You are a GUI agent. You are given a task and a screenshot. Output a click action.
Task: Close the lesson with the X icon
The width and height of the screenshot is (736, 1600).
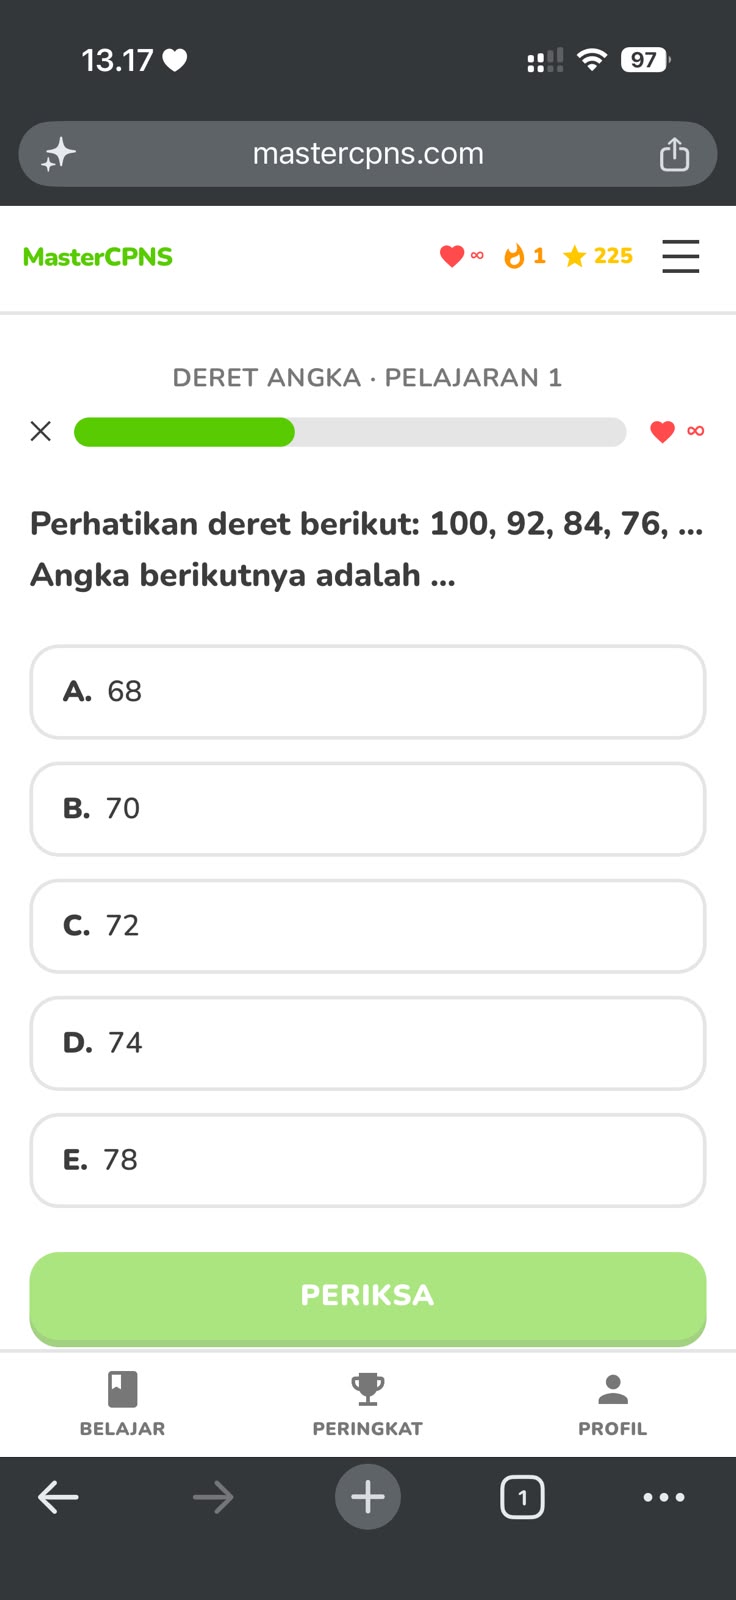pyautogui.click(x=41, y=431)
